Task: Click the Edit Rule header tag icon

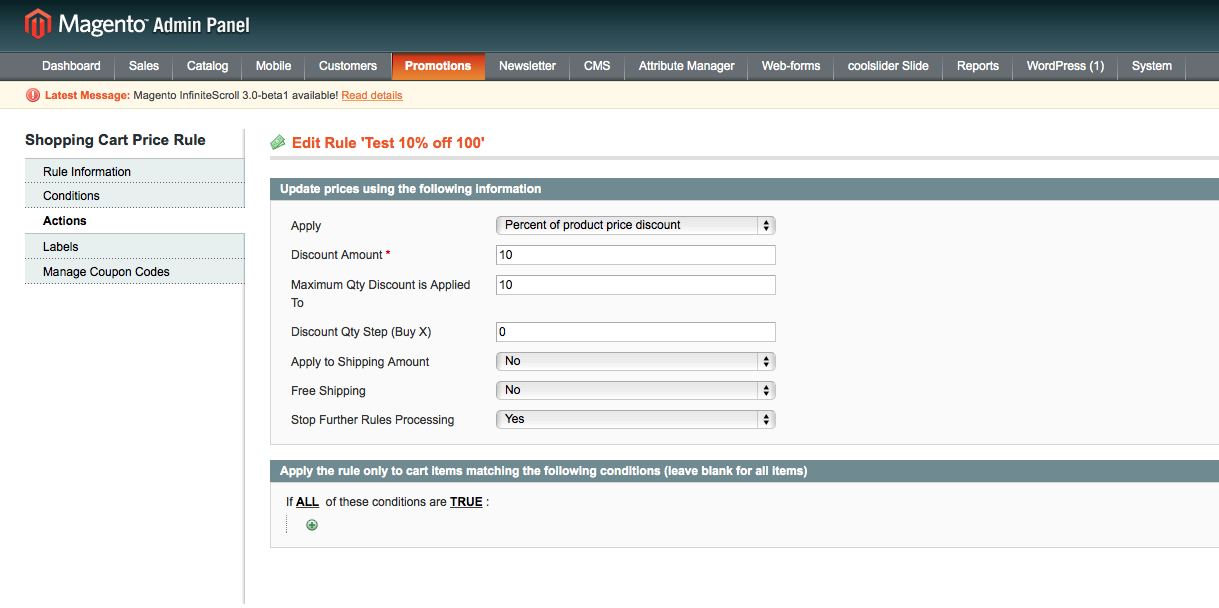Action: pos(278,143)
